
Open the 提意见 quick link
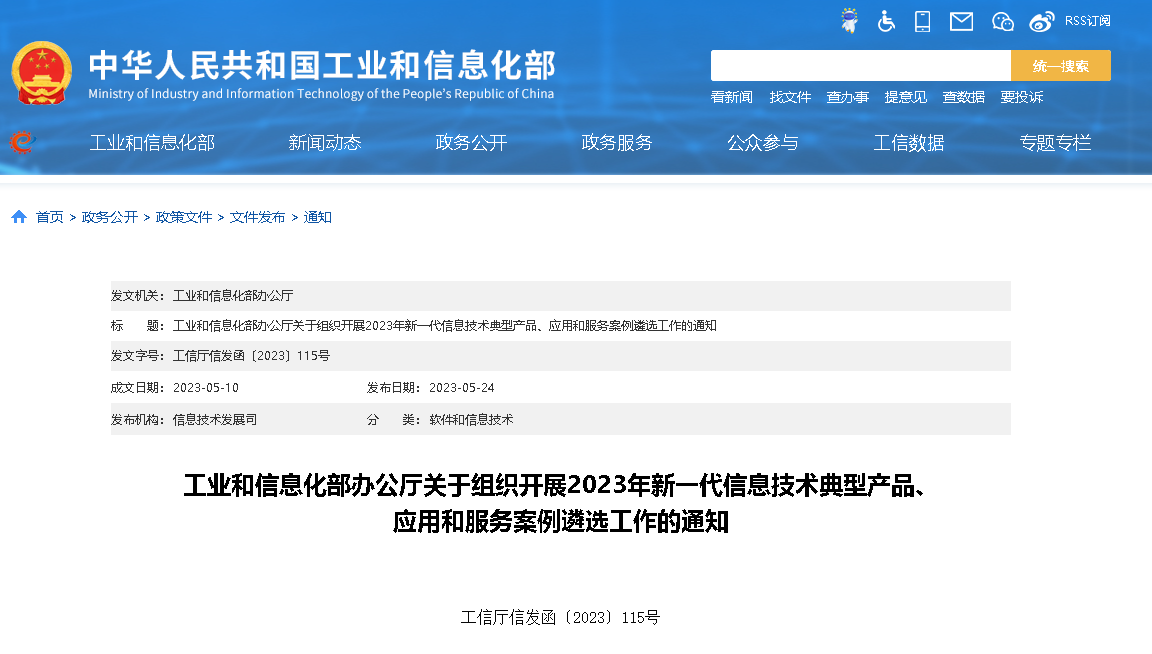pos(905,97)
